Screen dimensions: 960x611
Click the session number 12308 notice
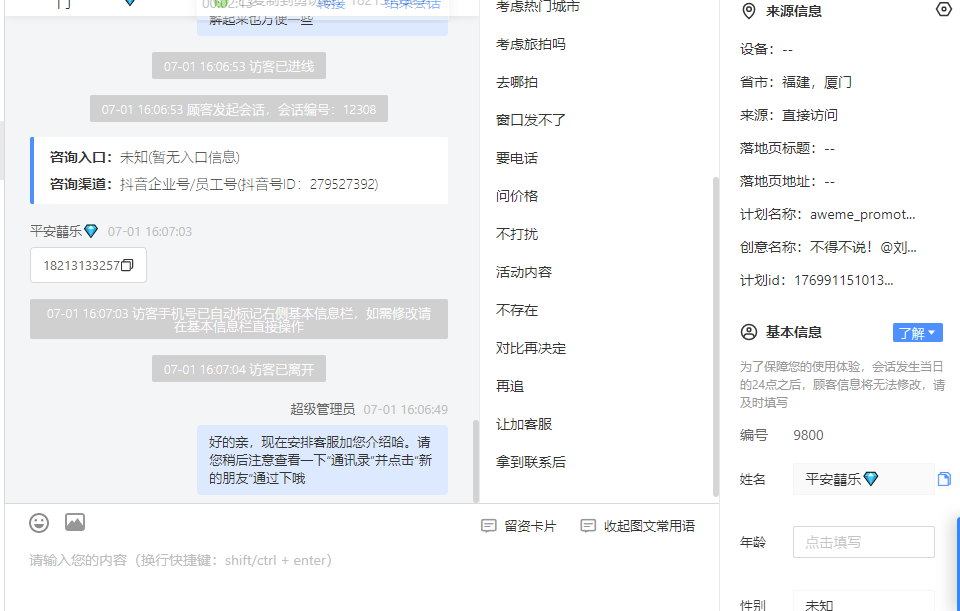click(x=239, y=109)
